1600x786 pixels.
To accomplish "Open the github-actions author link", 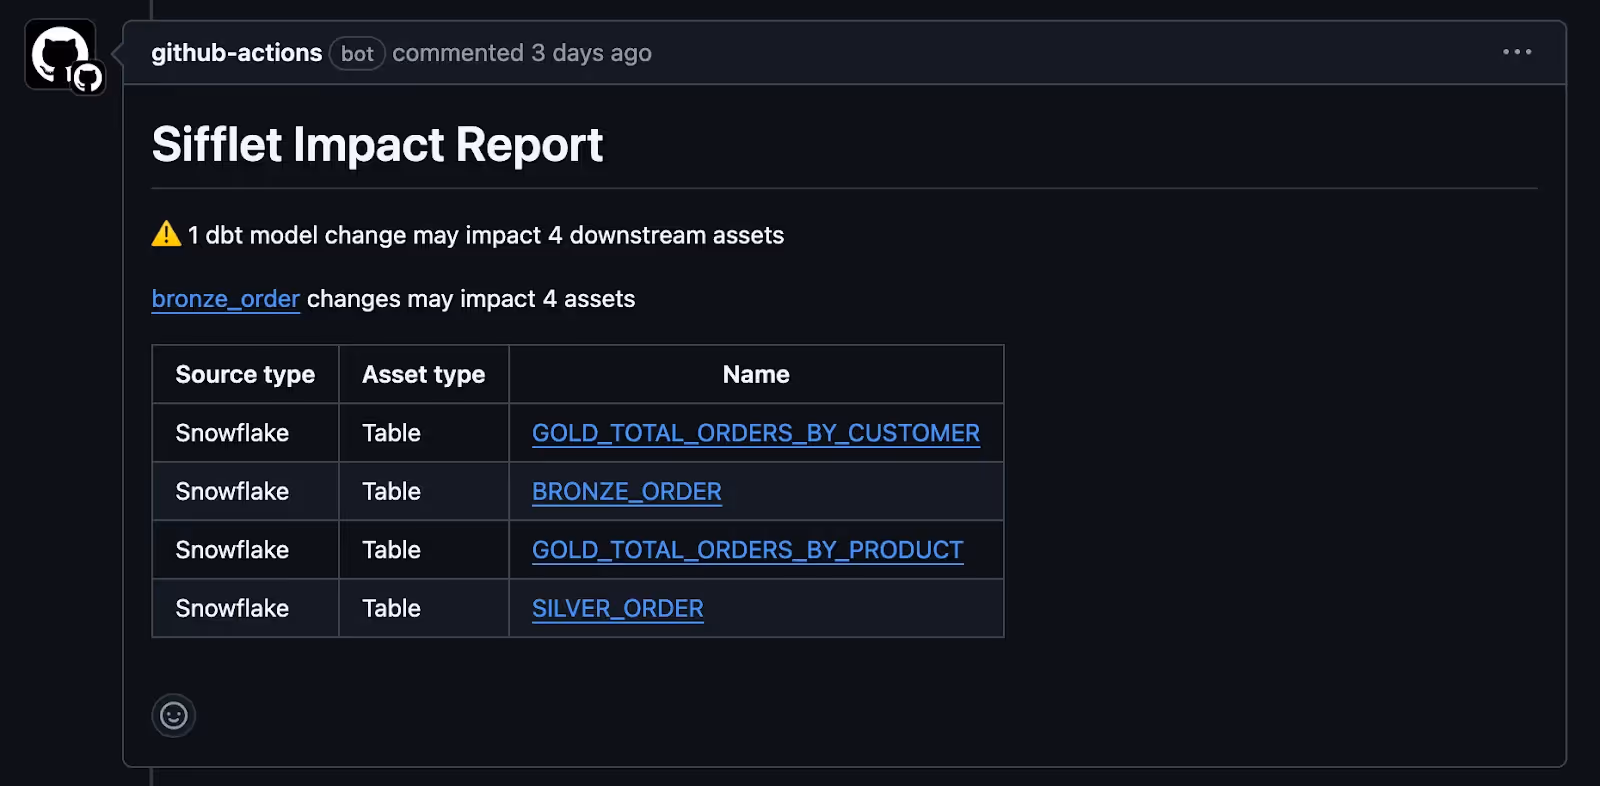I will 237,53.
